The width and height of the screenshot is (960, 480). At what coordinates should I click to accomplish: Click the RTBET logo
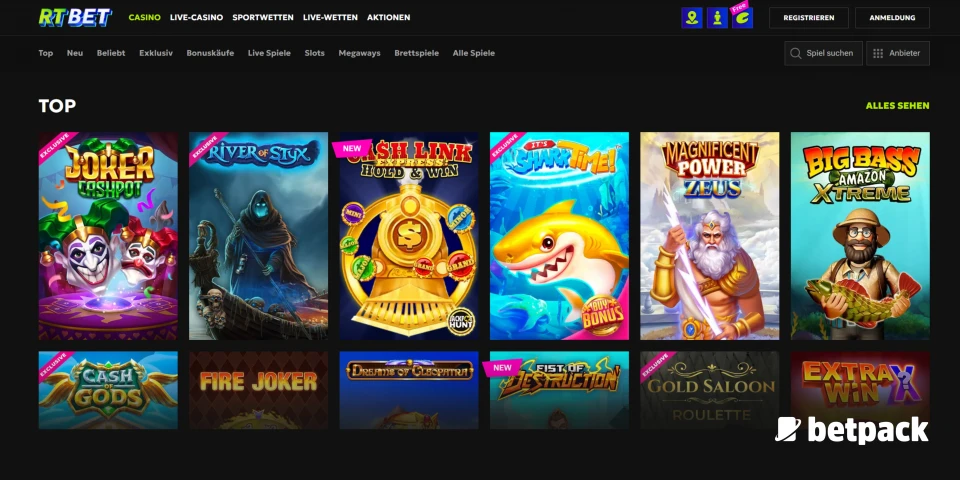[x=74, y=17]
